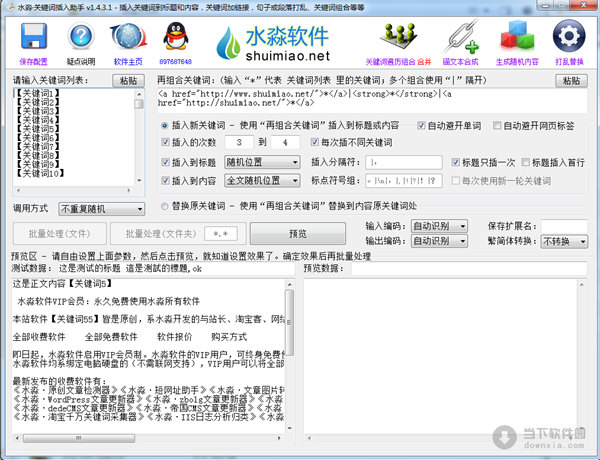Click minimum insert count field showing 3
Viewport: 600px width, 460px height.
click(x=239, y=142)
